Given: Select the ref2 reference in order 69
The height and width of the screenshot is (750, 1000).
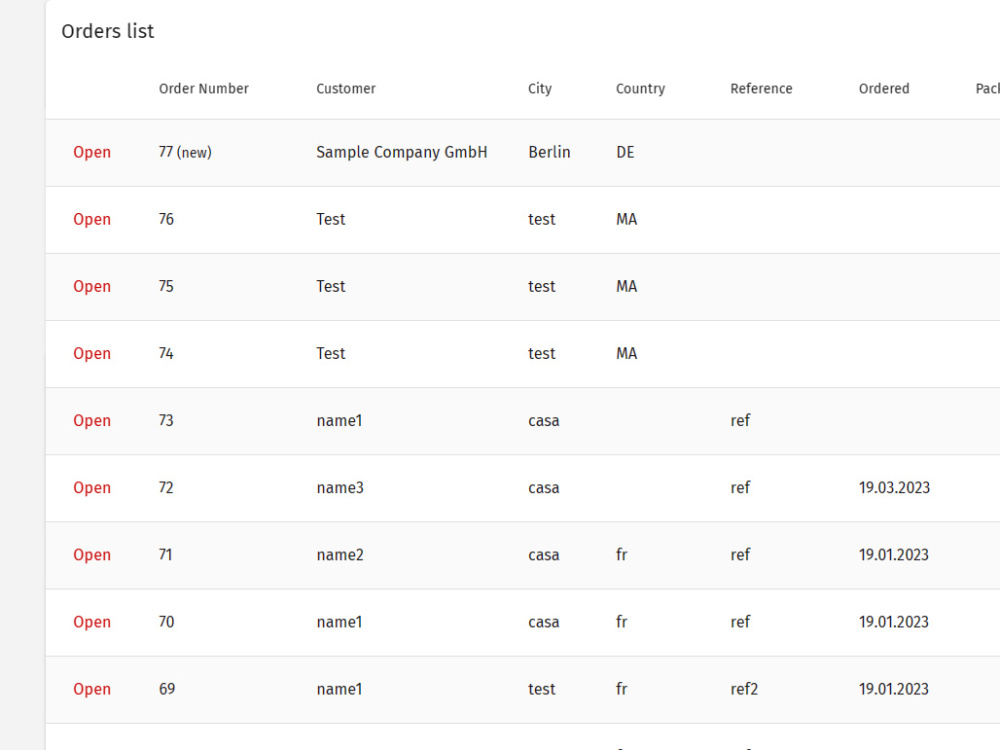Looking at the screenshot, I should (744, 689).
